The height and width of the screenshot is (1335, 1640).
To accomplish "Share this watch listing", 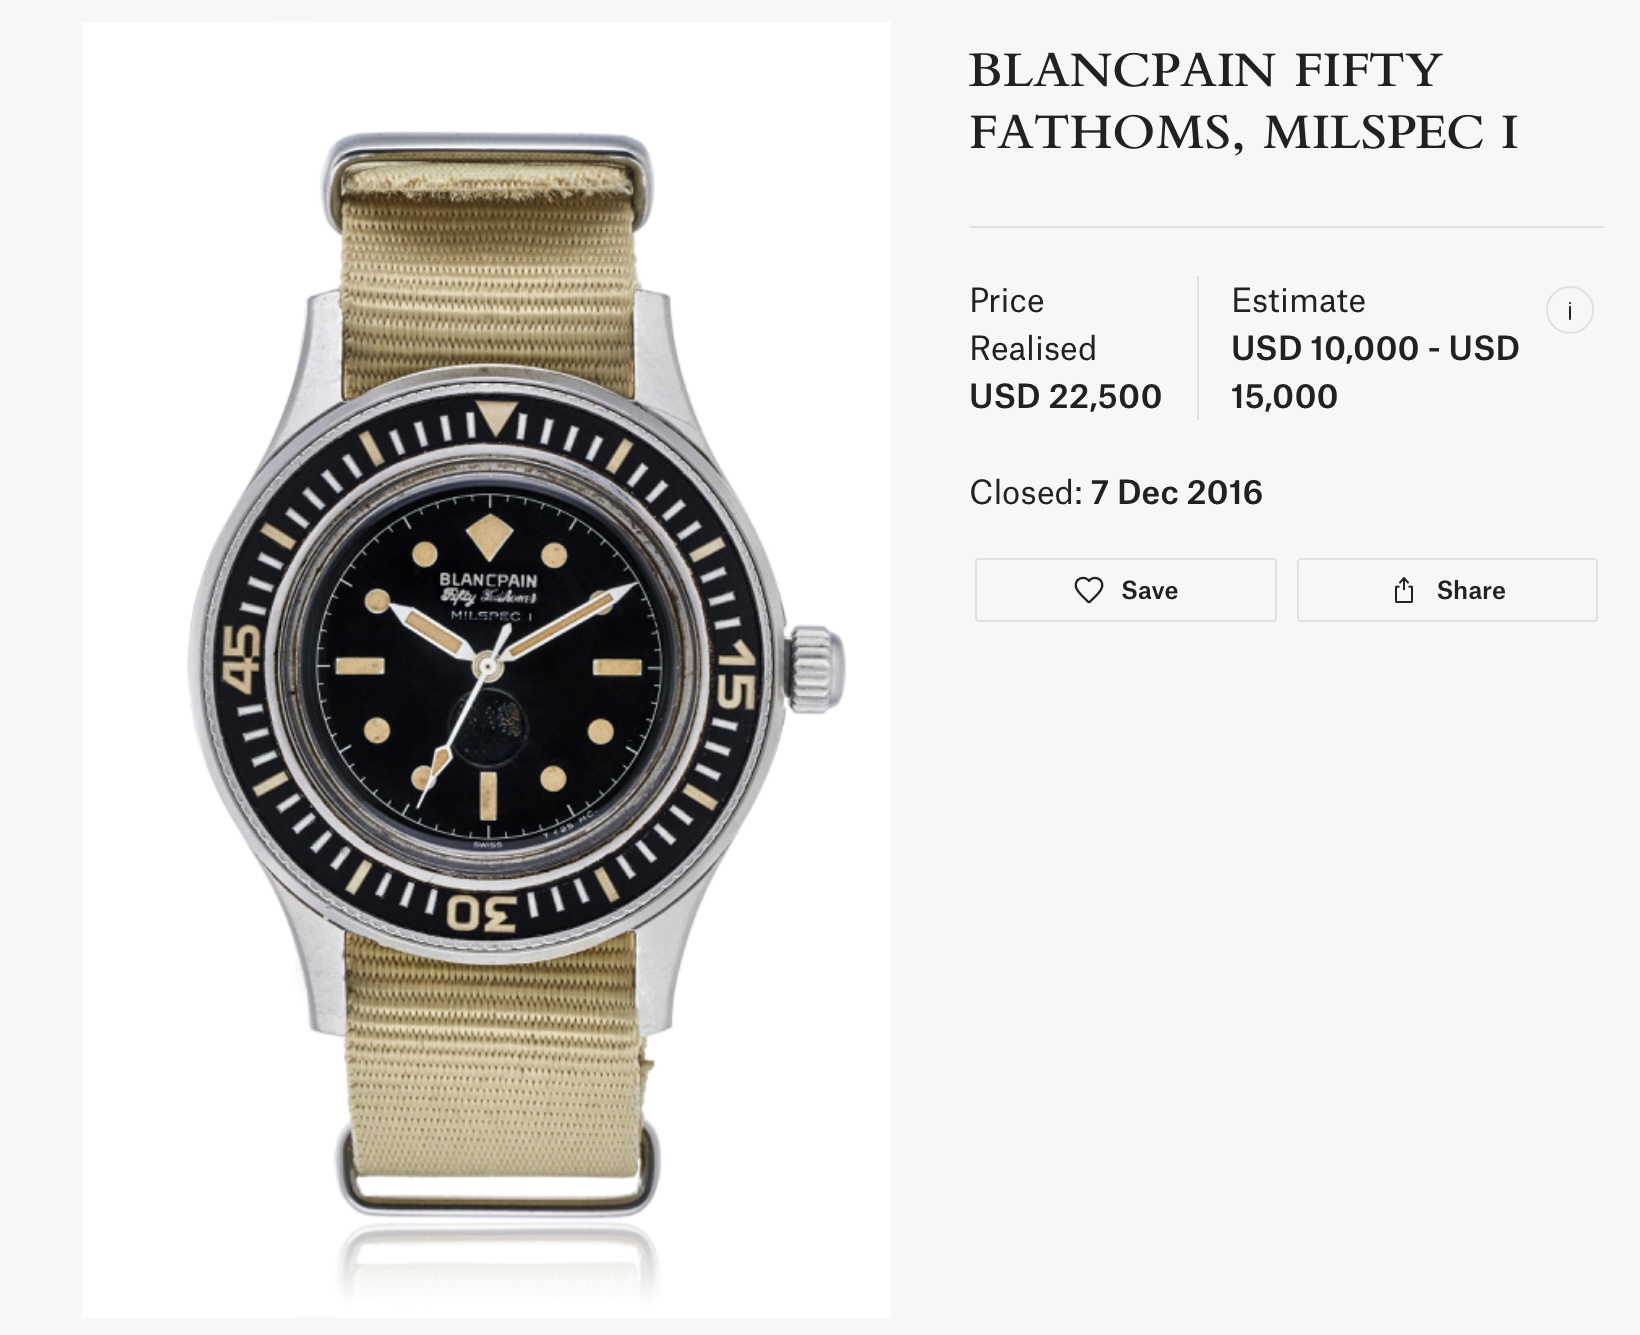I will click(1447, 590).
